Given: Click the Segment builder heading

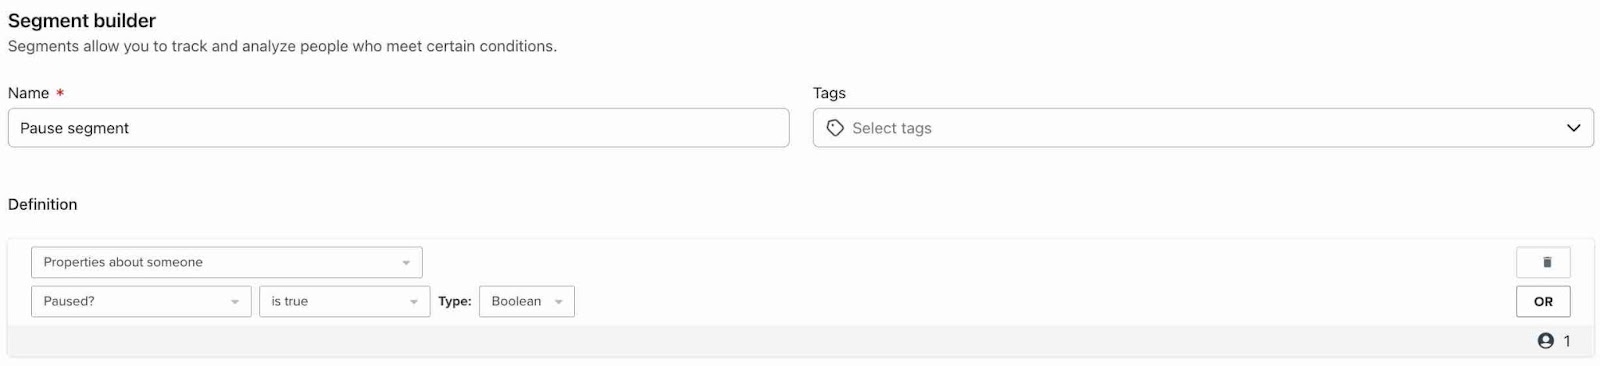Looking at the screenshot, I should click(82, 20).
